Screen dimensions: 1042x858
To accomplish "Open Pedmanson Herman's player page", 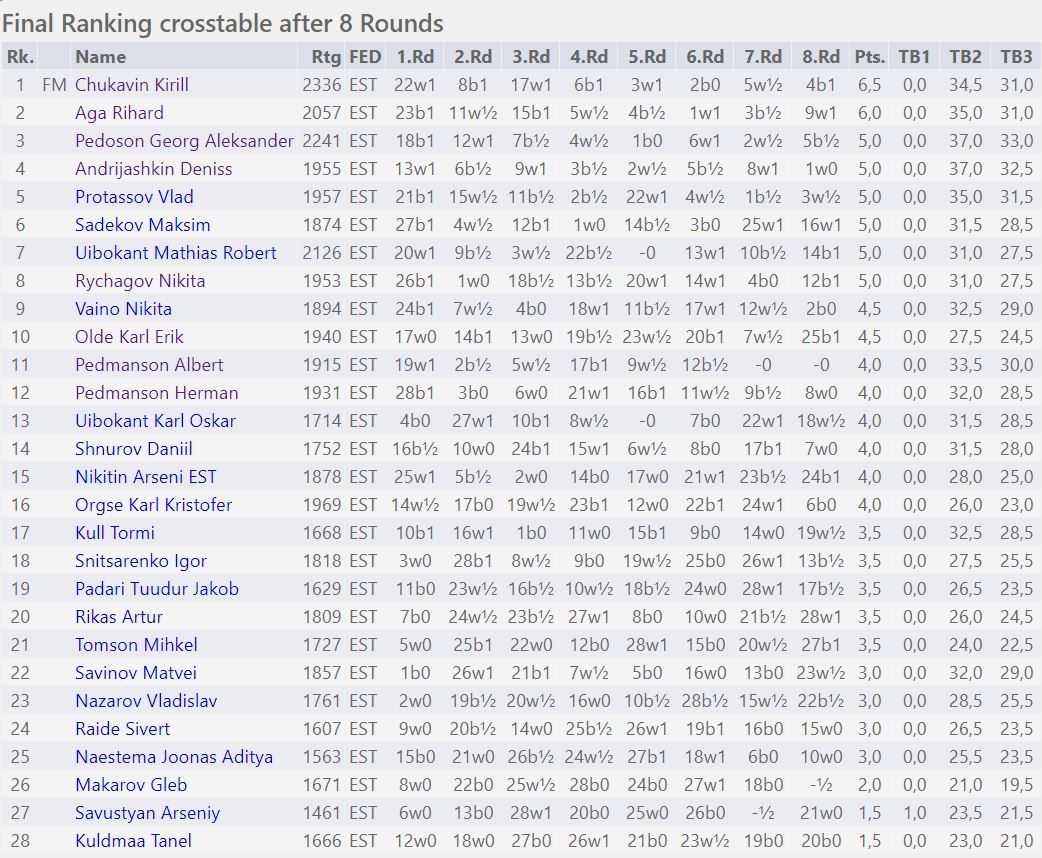I will [x=156, y=393].
